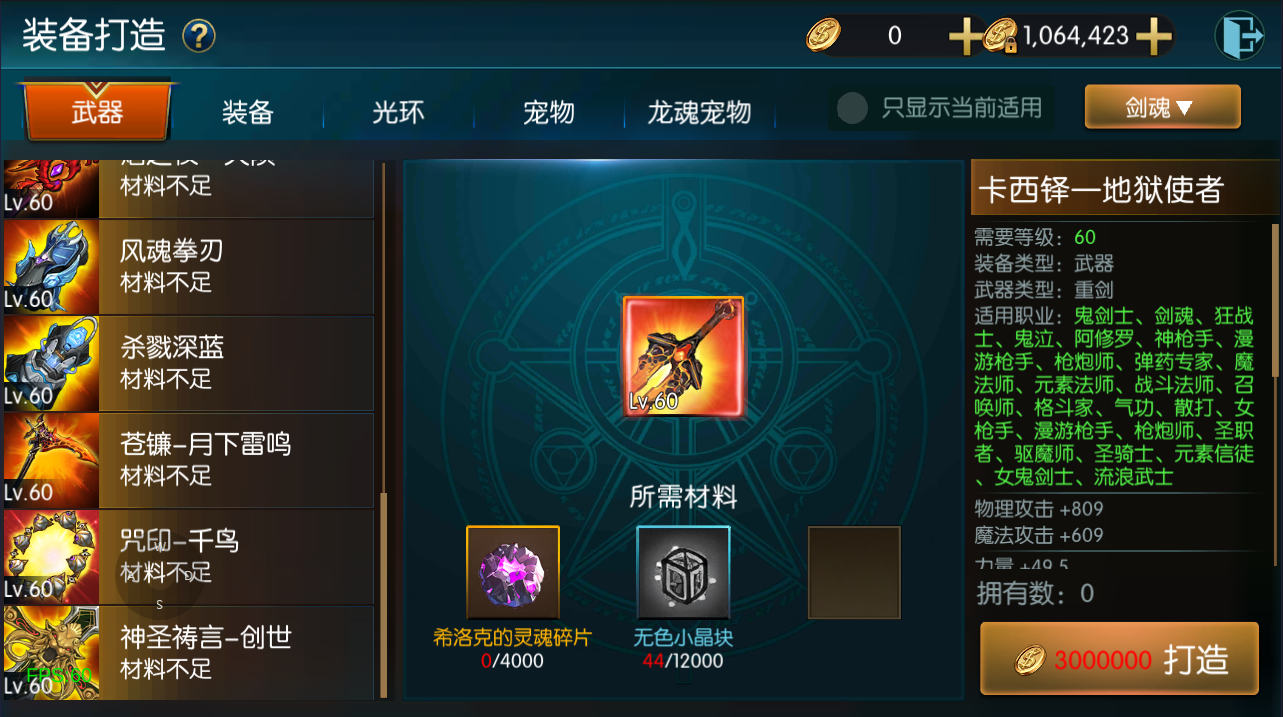1283x717 pixels.
Task: Select the 武器 tab
Action: [97, 111]
